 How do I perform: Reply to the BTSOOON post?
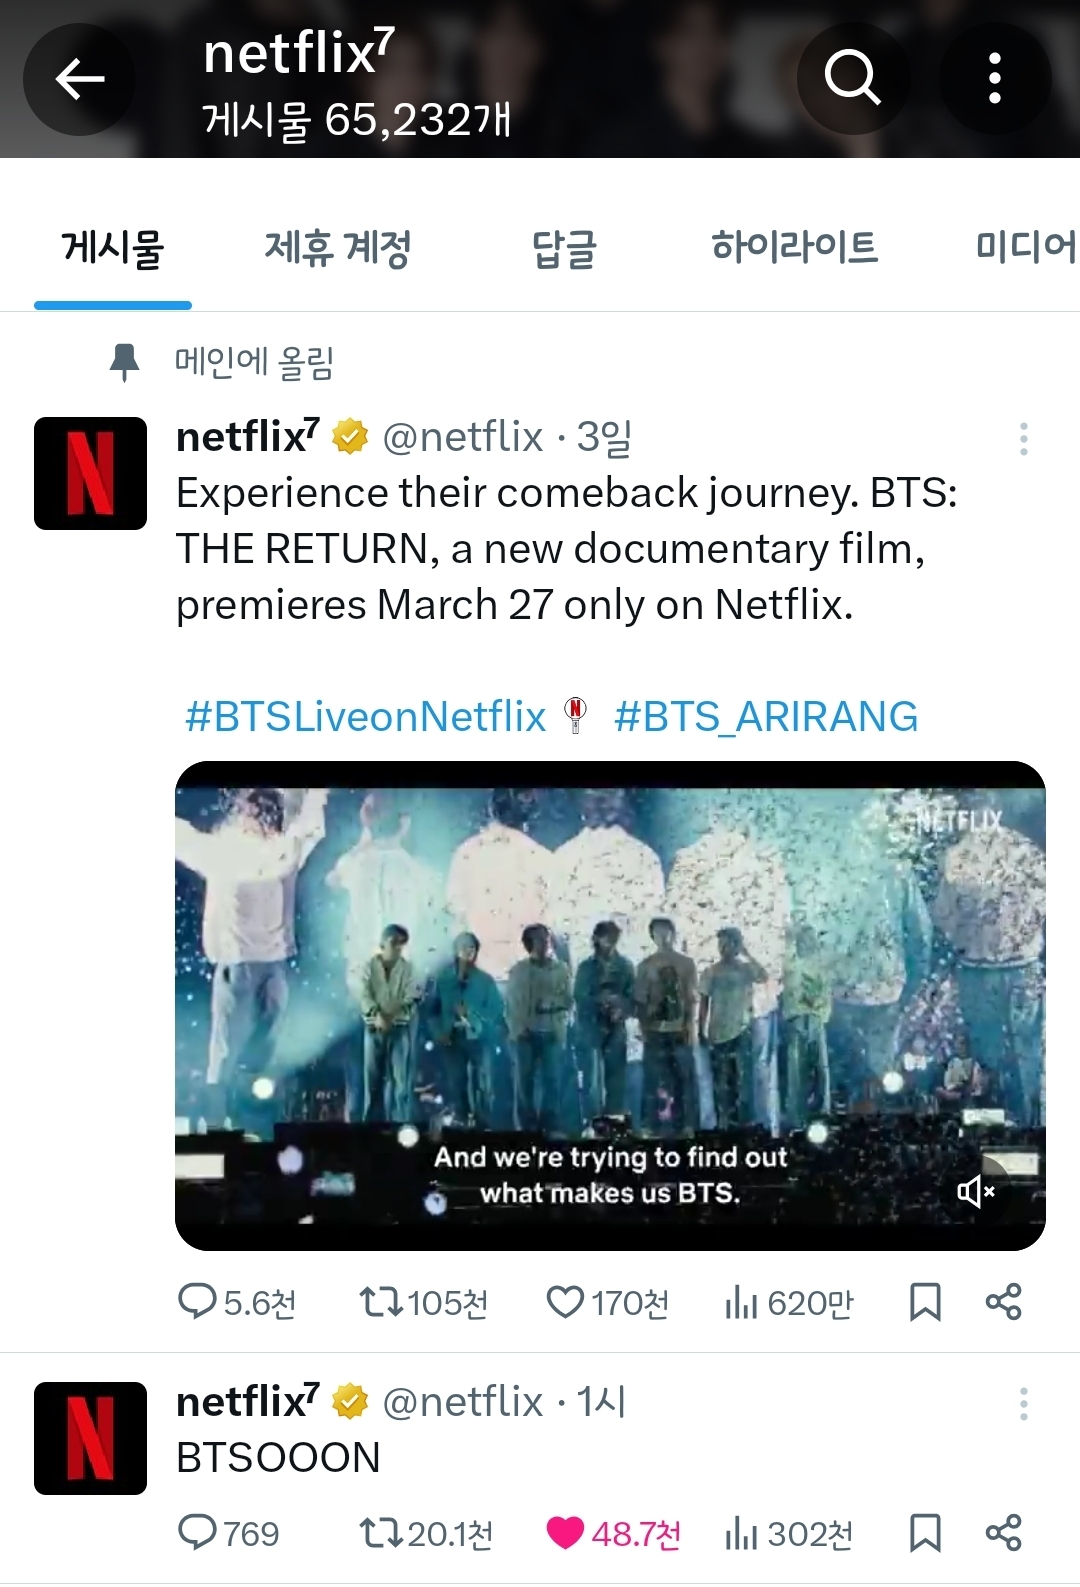[x=197, y=1532]
